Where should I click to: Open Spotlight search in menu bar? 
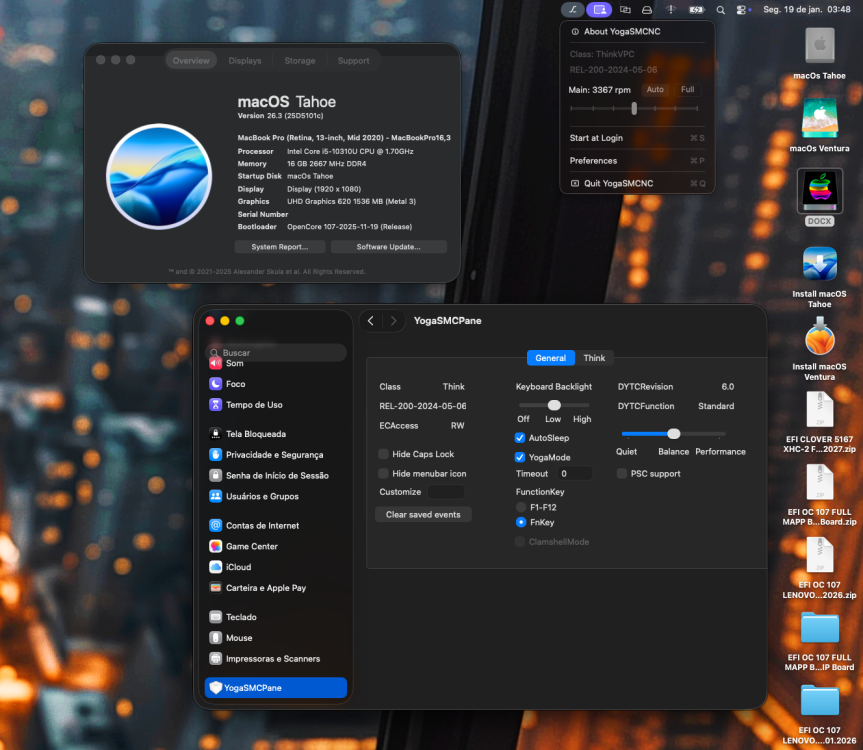pyautogui.click(x=720, y=10)
